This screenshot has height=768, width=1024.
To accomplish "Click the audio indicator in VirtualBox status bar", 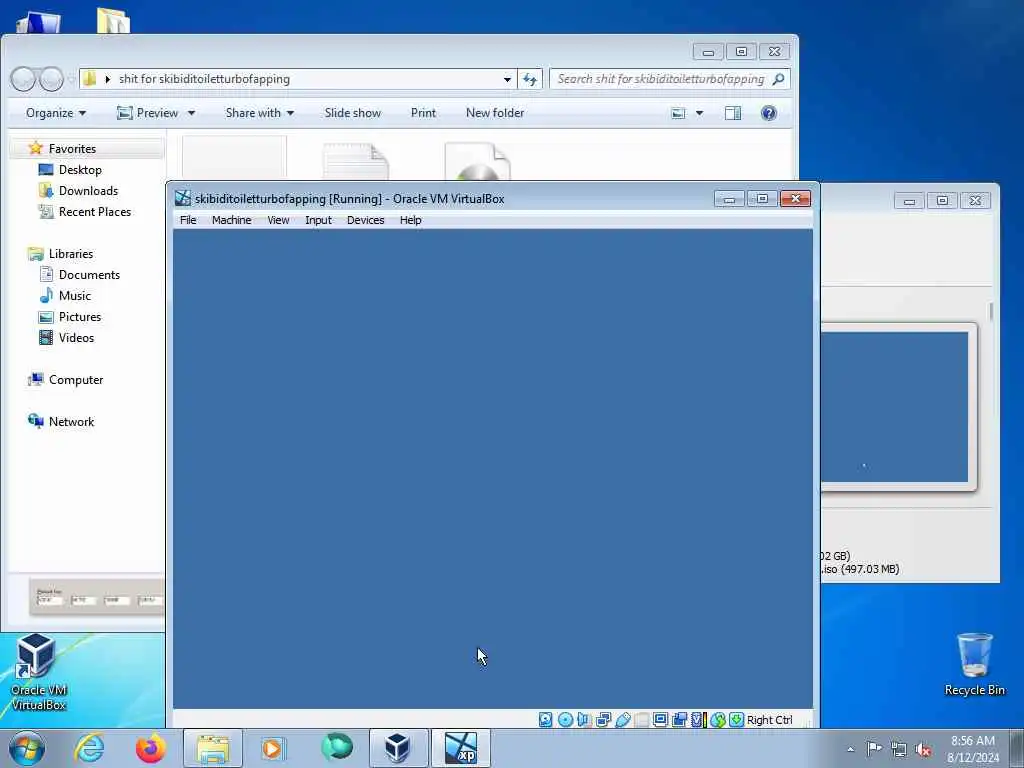I will (584, 720).
